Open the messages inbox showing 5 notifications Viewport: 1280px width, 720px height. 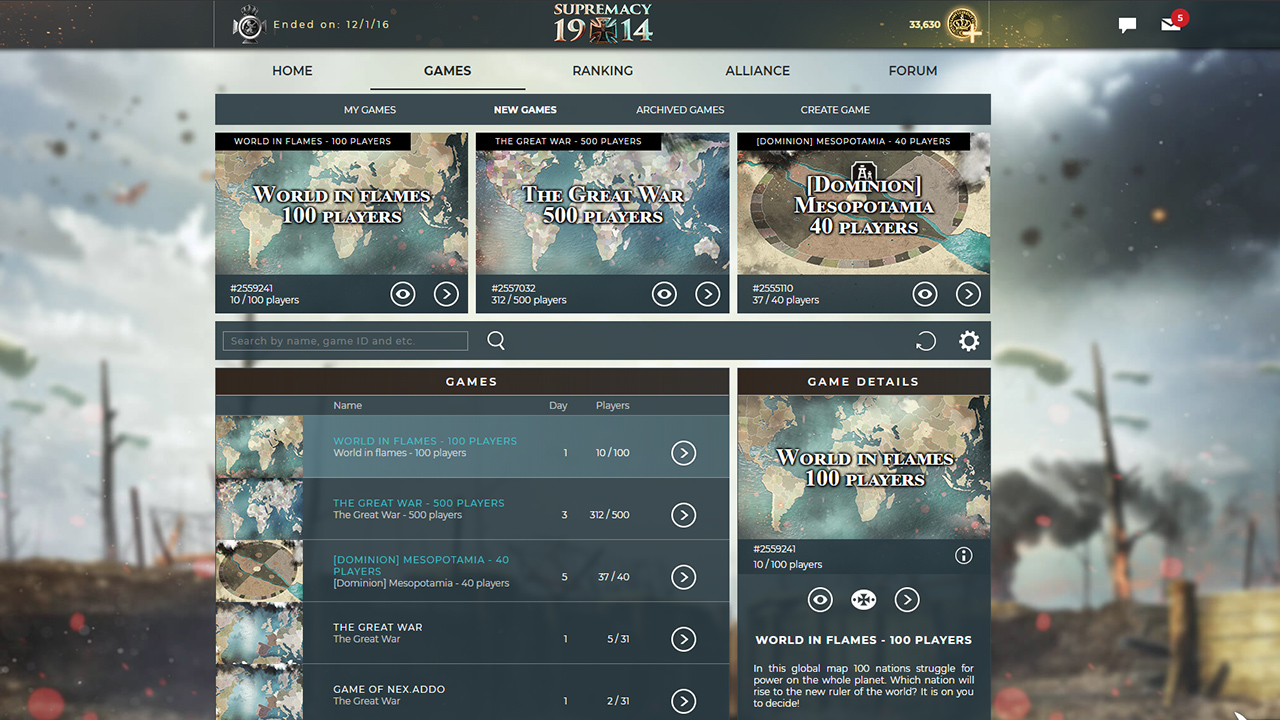tap(1170, 26)
